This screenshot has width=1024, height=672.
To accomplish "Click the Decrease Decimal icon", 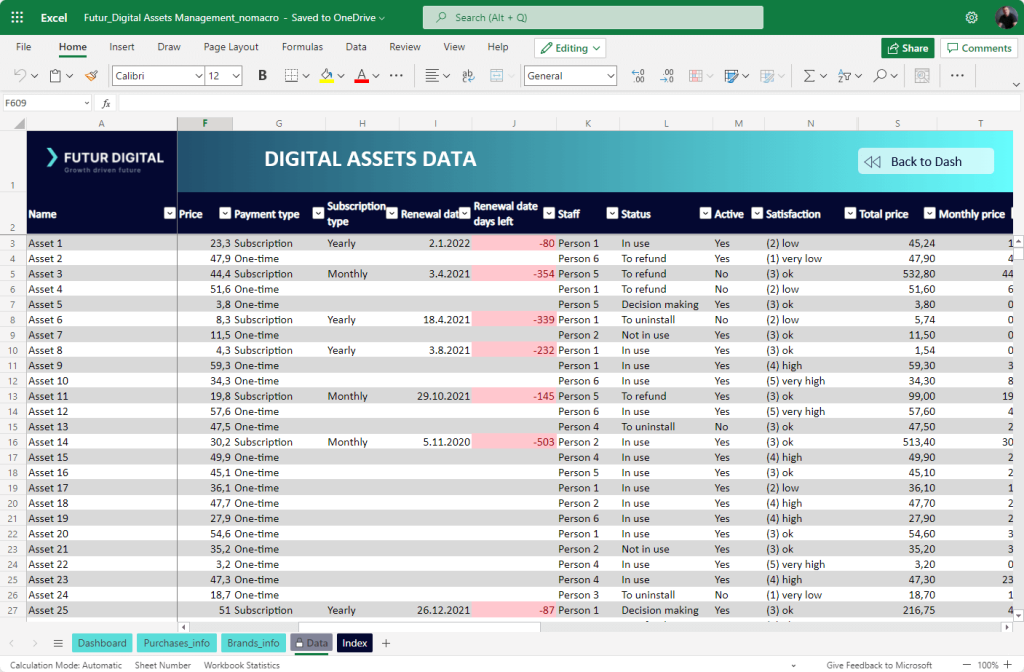I will (668, 75).
